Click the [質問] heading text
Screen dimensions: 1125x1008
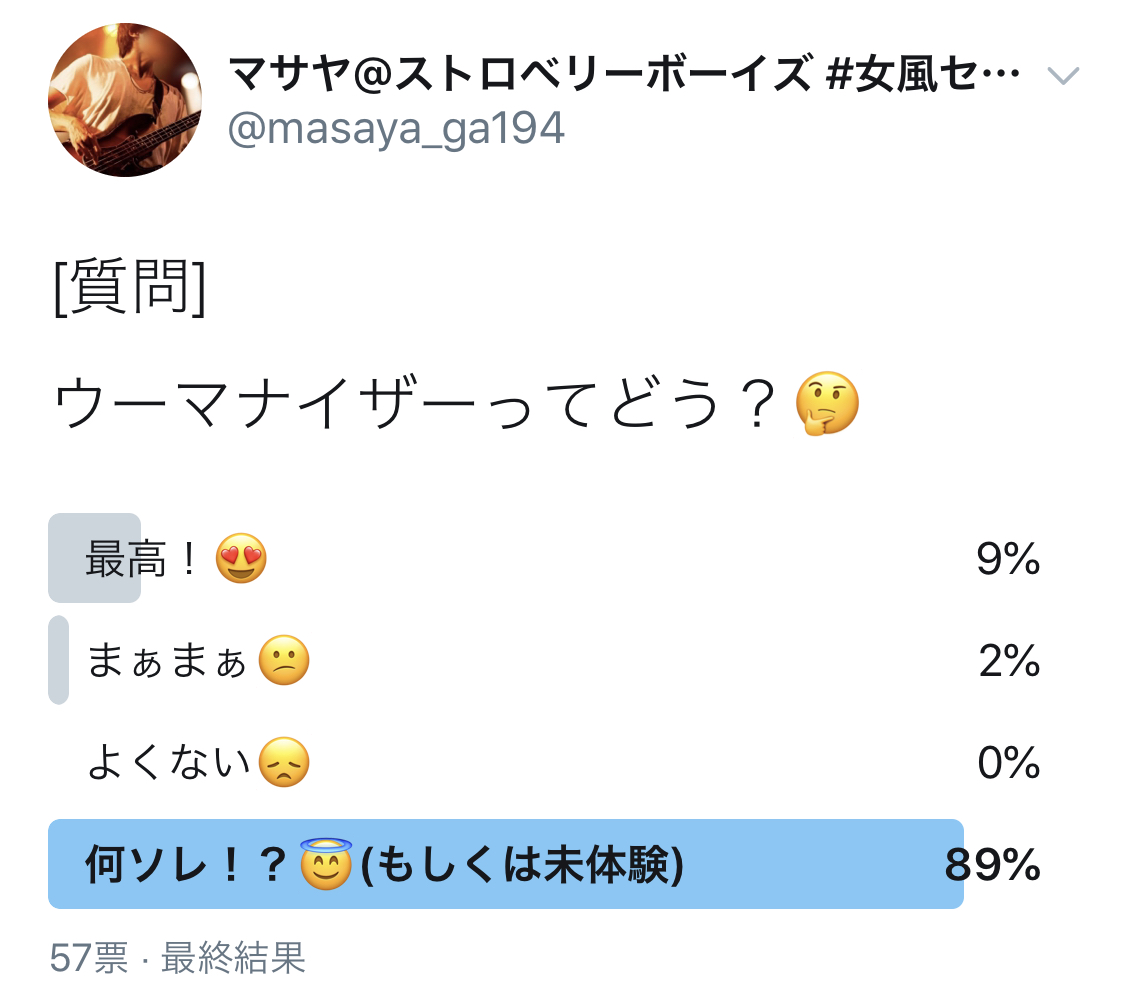[x=130, y=286]
